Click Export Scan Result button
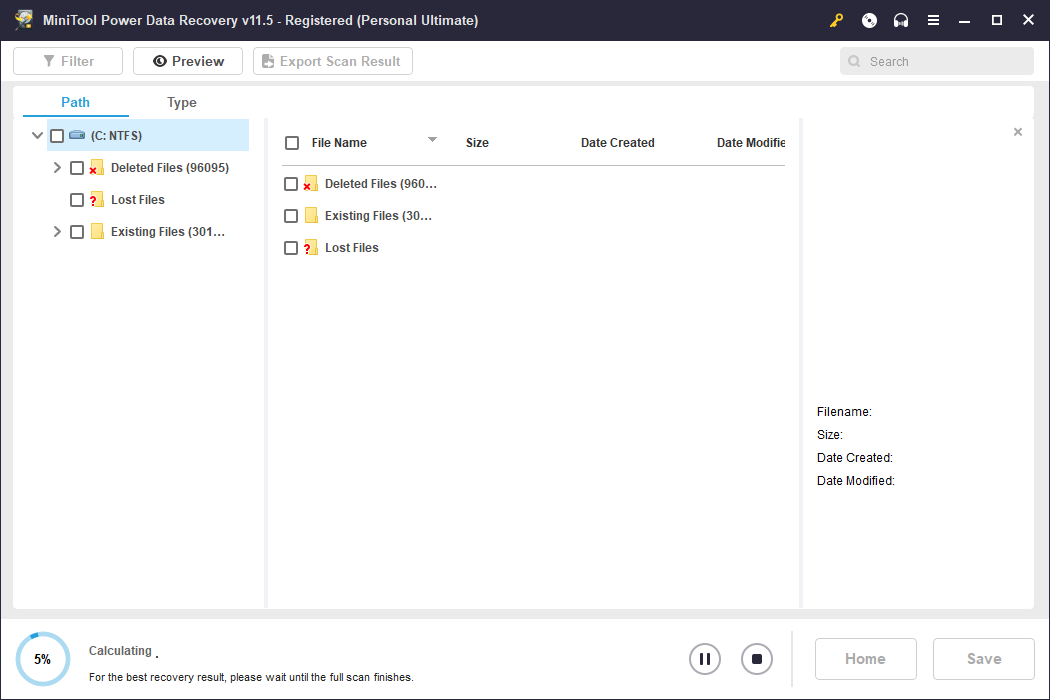Screen dimensions: 1050x700 click(x=333, y=61)
